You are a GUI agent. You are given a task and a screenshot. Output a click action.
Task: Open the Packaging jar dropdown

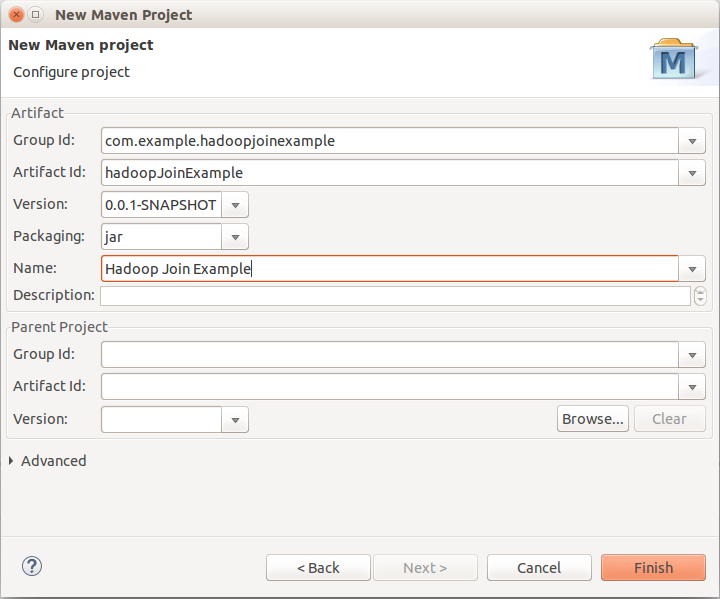235,237
